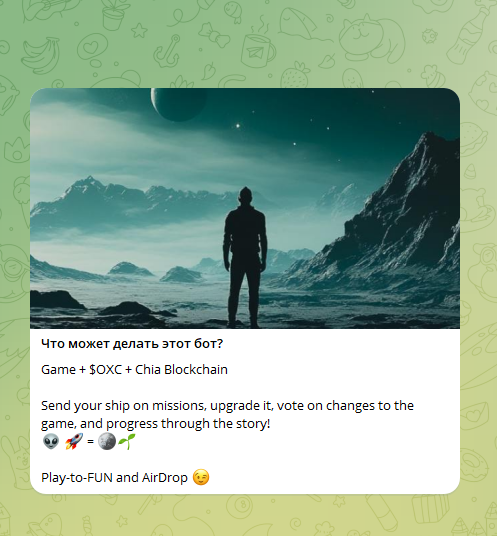Click the gray moon emoji
497x536 pixels.
107,441
